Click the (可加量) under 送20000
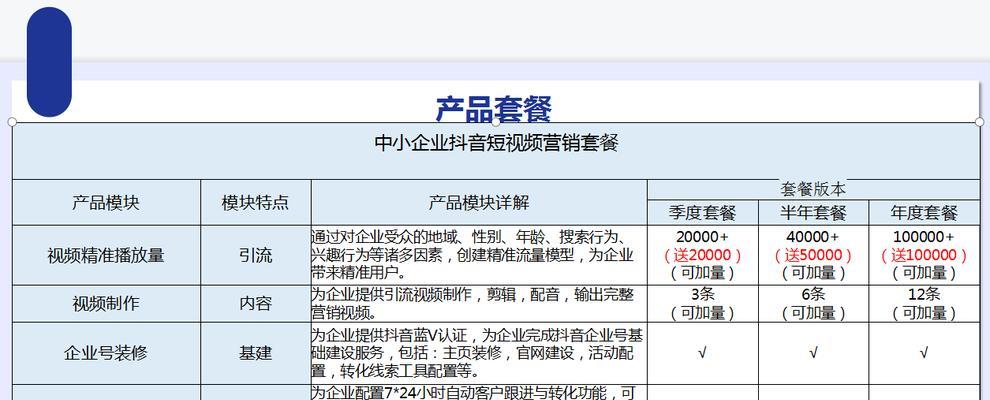The height and width of the screenshot is (400, 990). (x=702, y=273)
